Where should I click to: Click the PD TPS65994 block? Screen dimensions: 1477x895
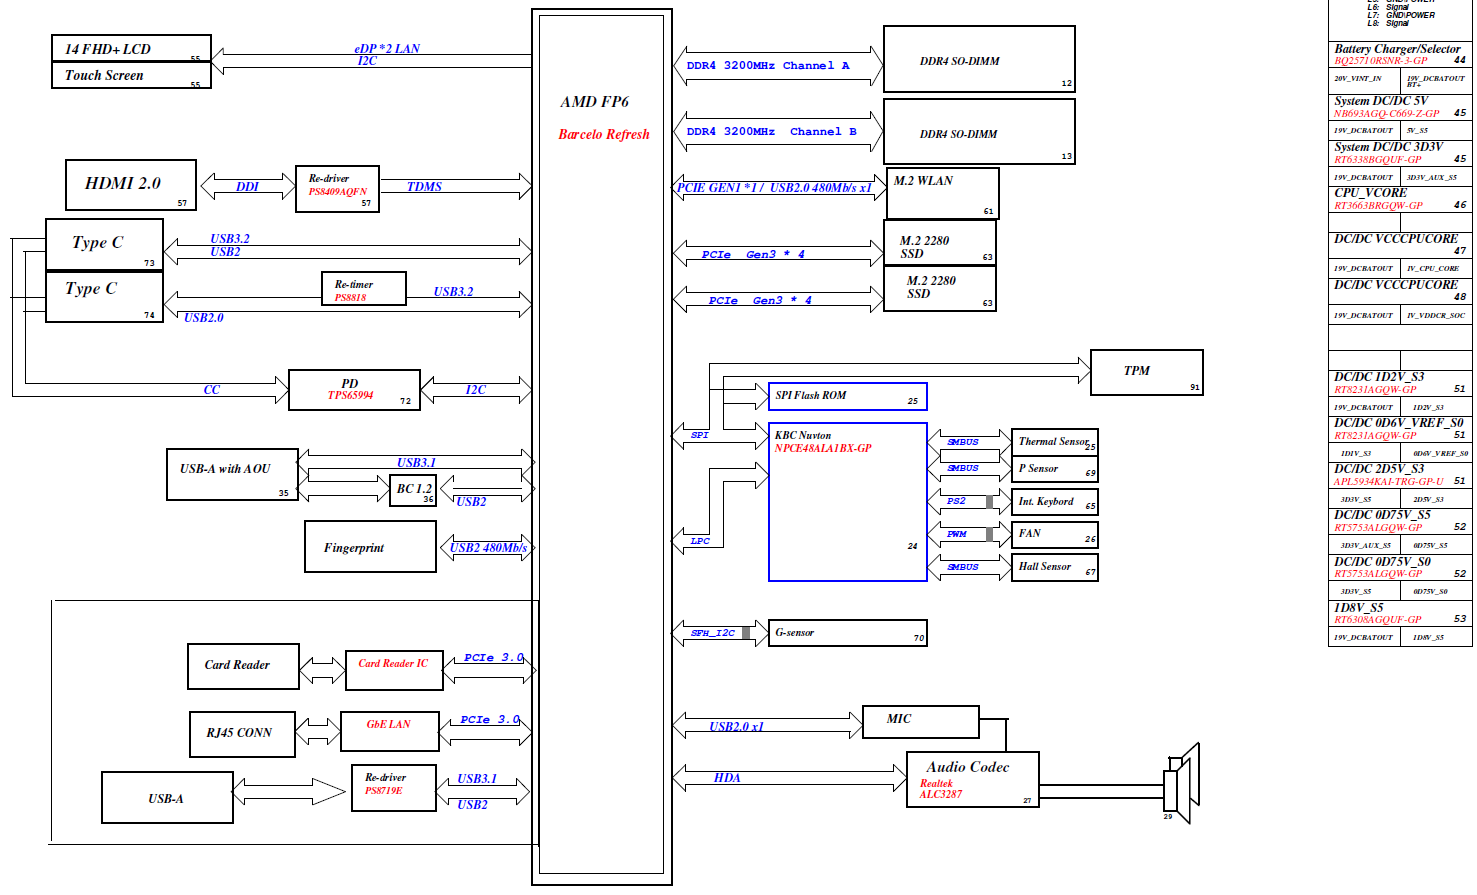(354, 390)
